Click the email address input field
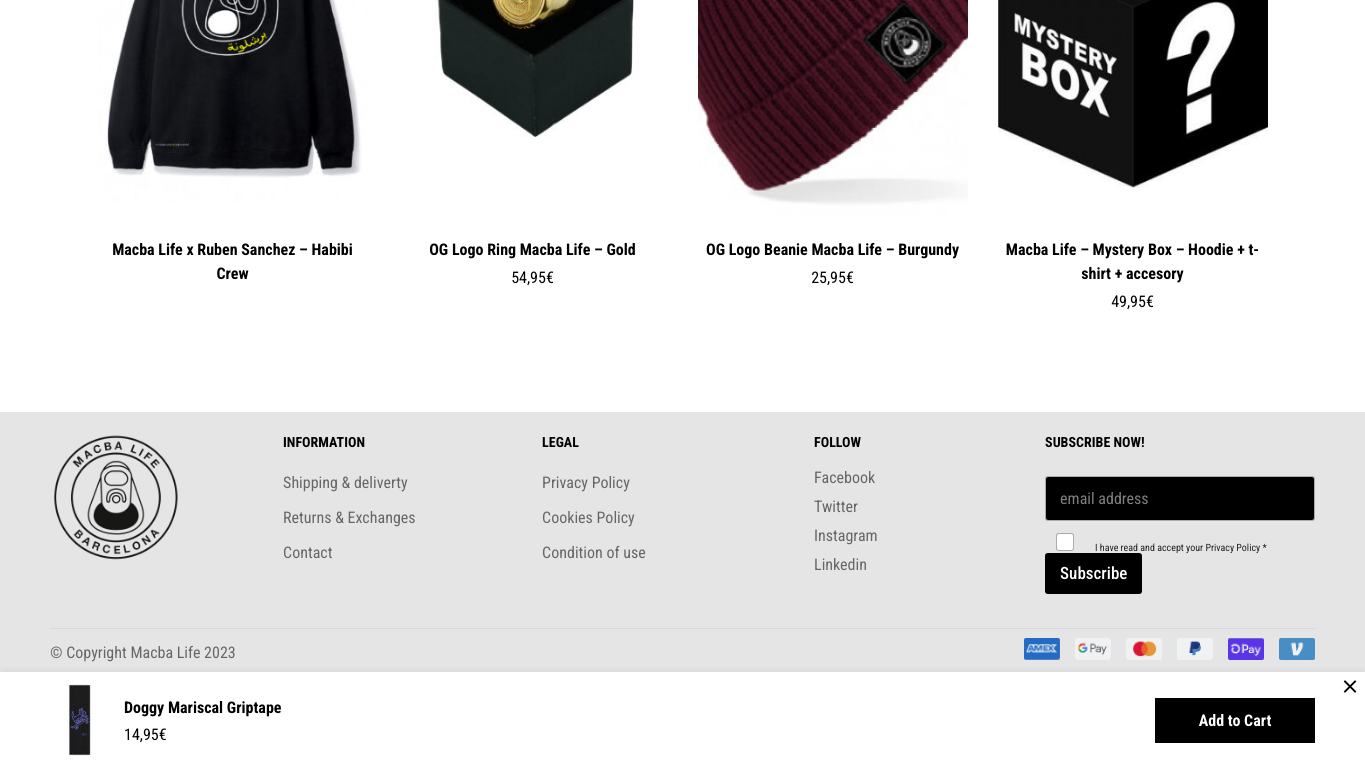Viewport: 1365px width, 768px height. click(x=1179, y=498)
